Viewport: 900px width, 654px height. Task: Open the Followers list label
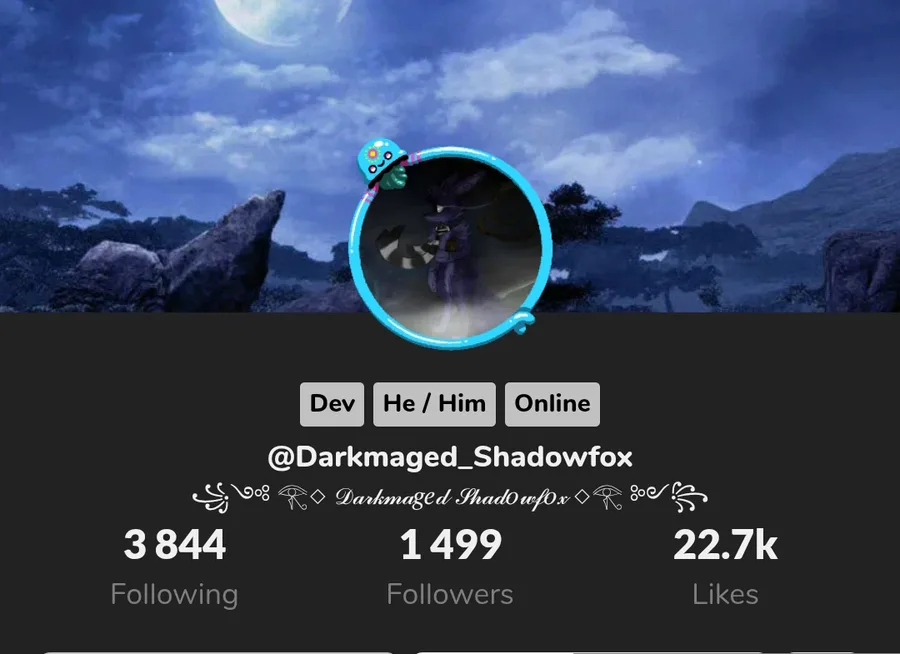click(x=450, y=594)
